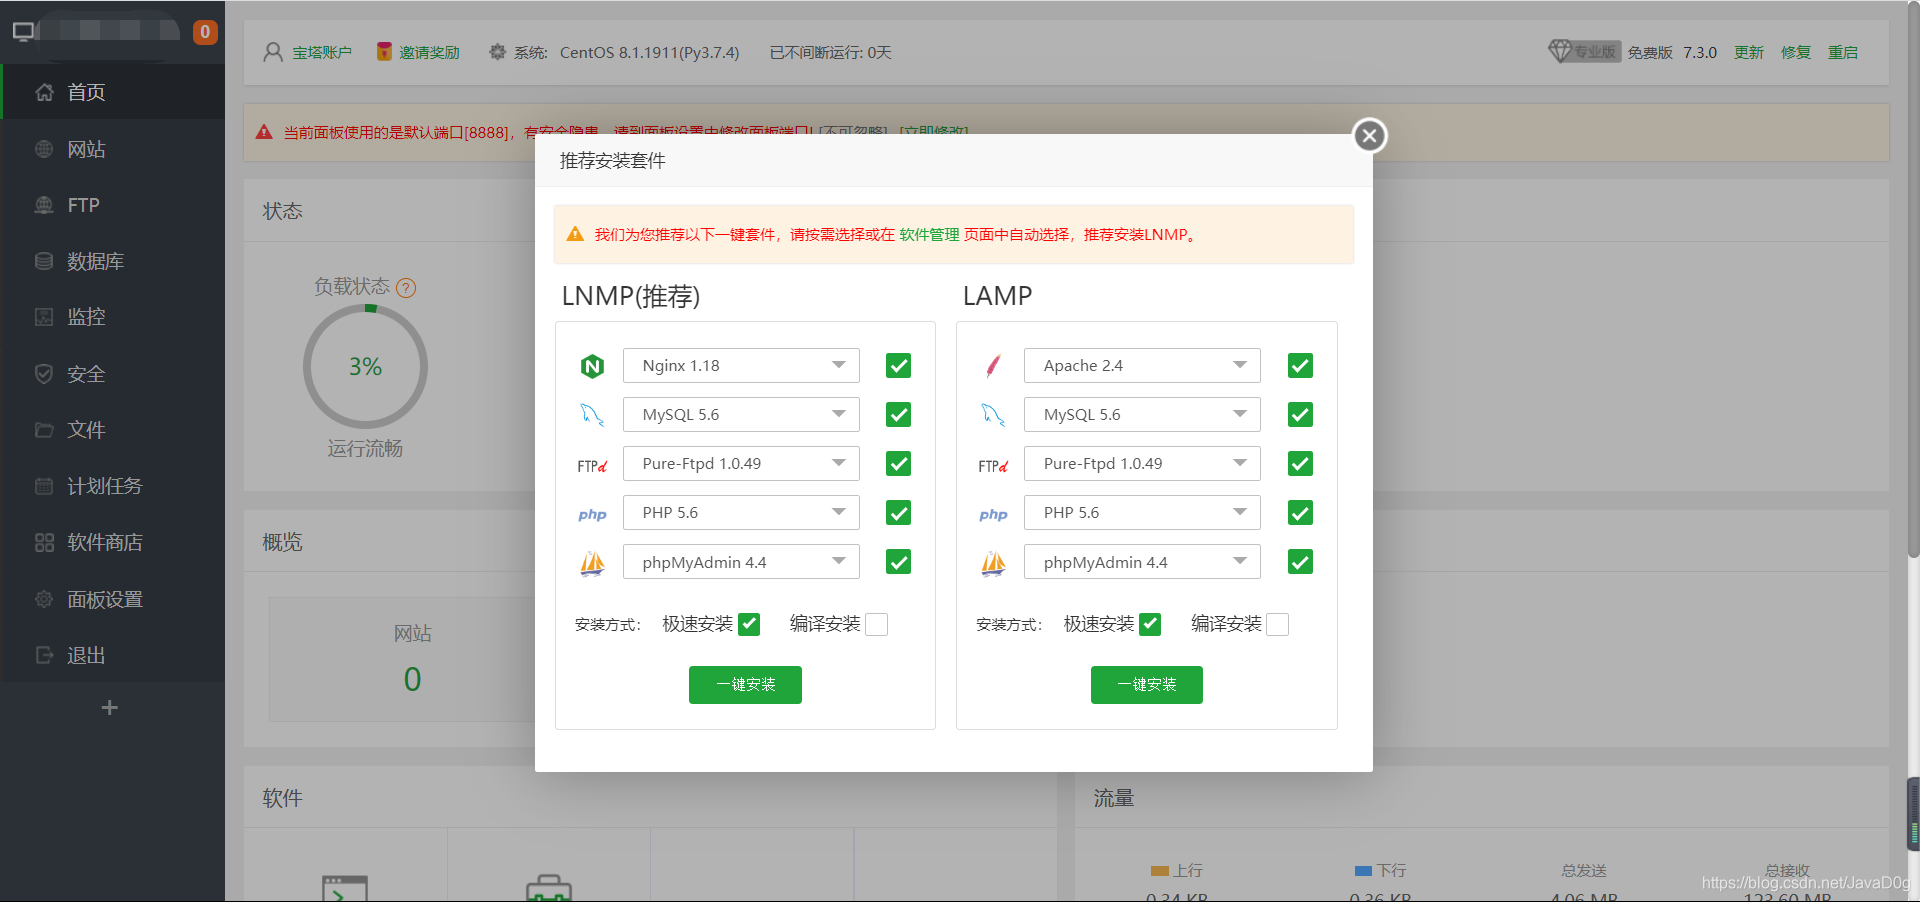1920x902 pixels.
Task: Click the Nginx logo icon in LNMP
Action: 592,366
